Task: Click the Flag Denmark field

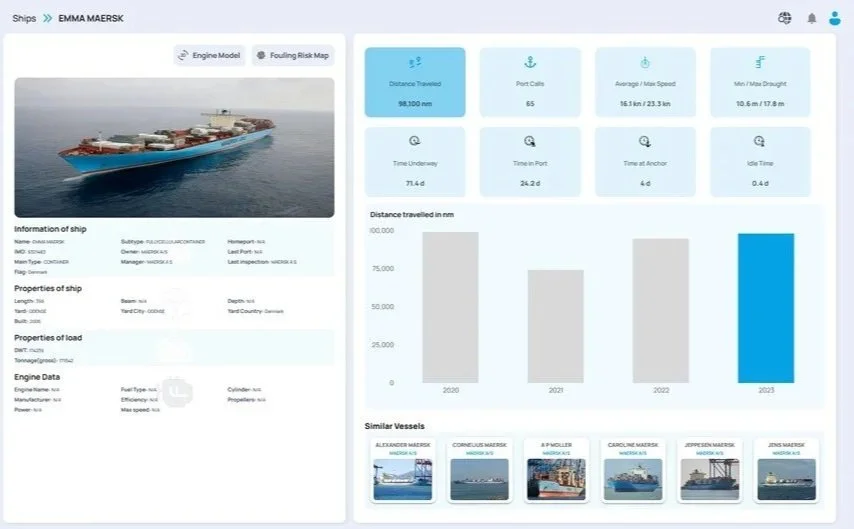Action: tap(30, 272)
